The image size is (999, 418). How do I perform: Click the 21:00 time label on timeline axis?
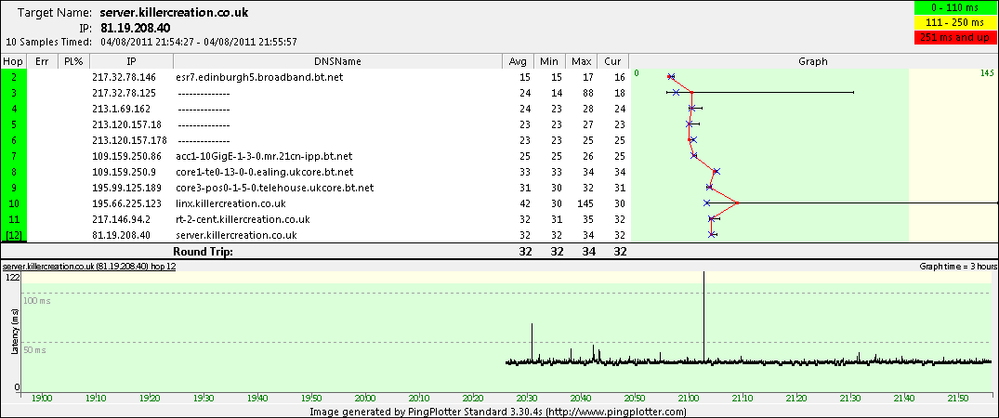(x=689, y=398)
